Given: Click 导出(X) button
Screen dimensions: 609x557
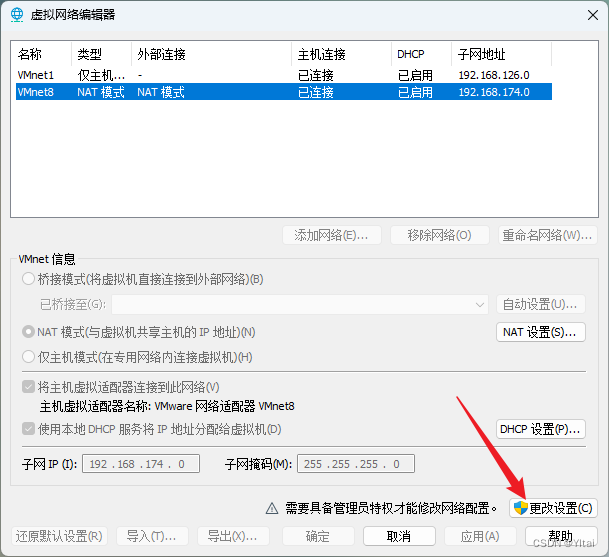Looking at the screenshot, I should (x=233, y=536).
